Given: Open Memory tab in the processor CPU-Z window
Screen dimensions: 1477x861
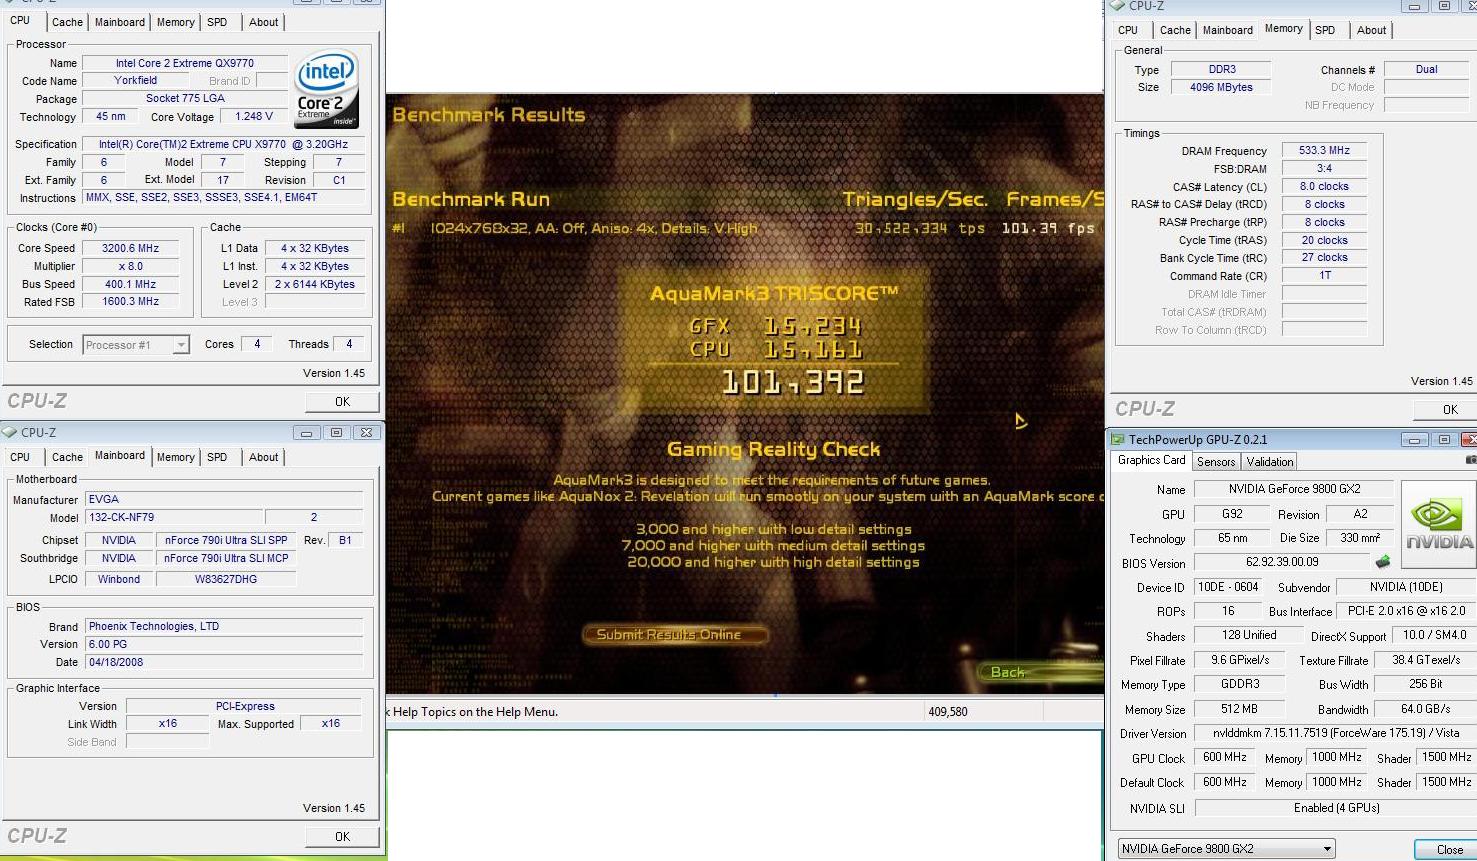Looking at the screenshot, I should [x=175, y=22].
